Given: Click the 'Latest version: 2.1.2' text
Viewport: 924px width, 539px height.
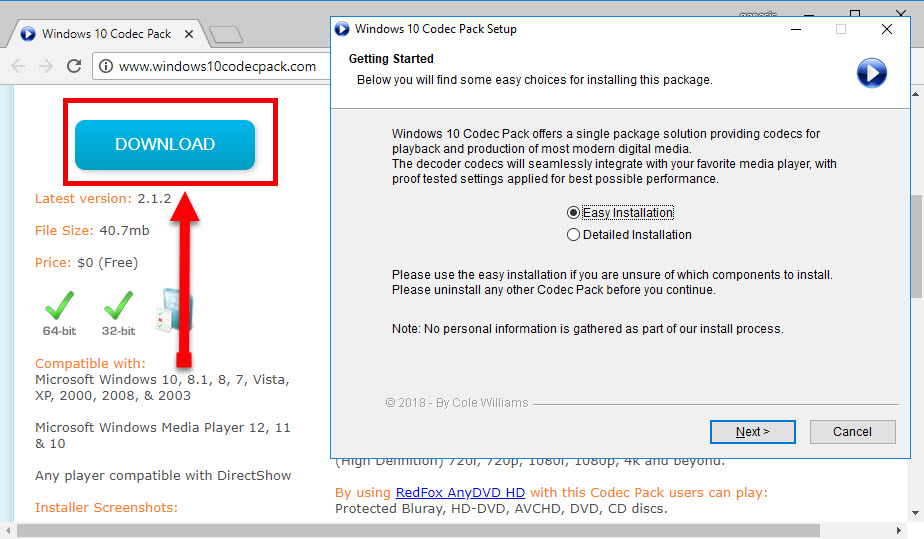Looking at the screenshot, I should click(x=103, y=199).
